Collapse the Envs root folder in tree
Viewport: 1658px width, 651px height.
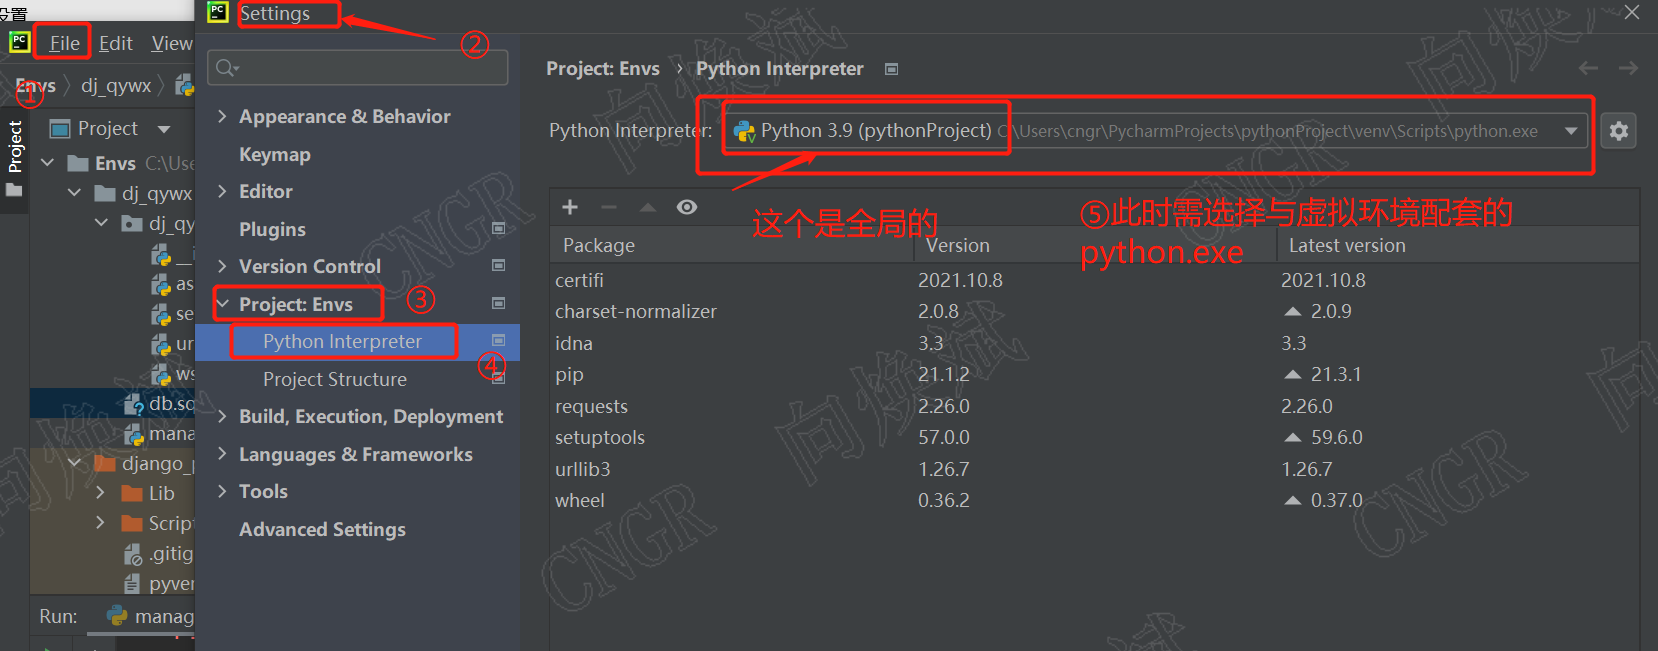click(48, 162)
